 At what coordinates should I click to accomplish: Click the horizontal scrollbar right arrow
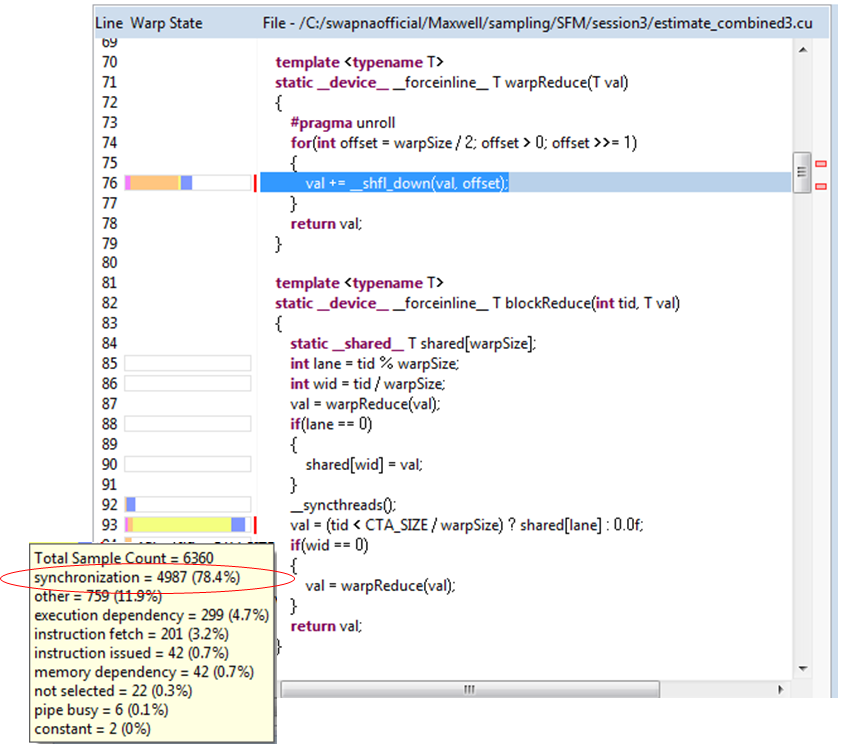point(780,689)
